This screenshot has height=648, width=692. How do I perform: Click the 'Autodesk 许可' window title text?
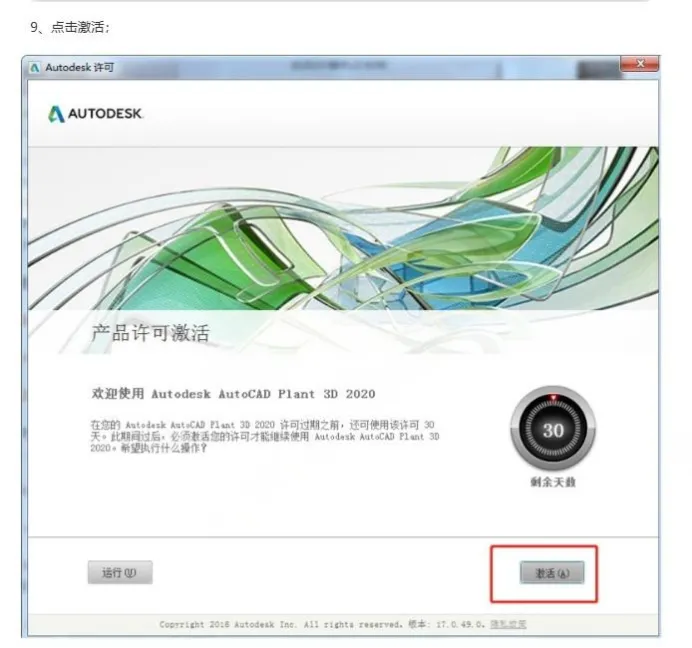click(80, 68)
